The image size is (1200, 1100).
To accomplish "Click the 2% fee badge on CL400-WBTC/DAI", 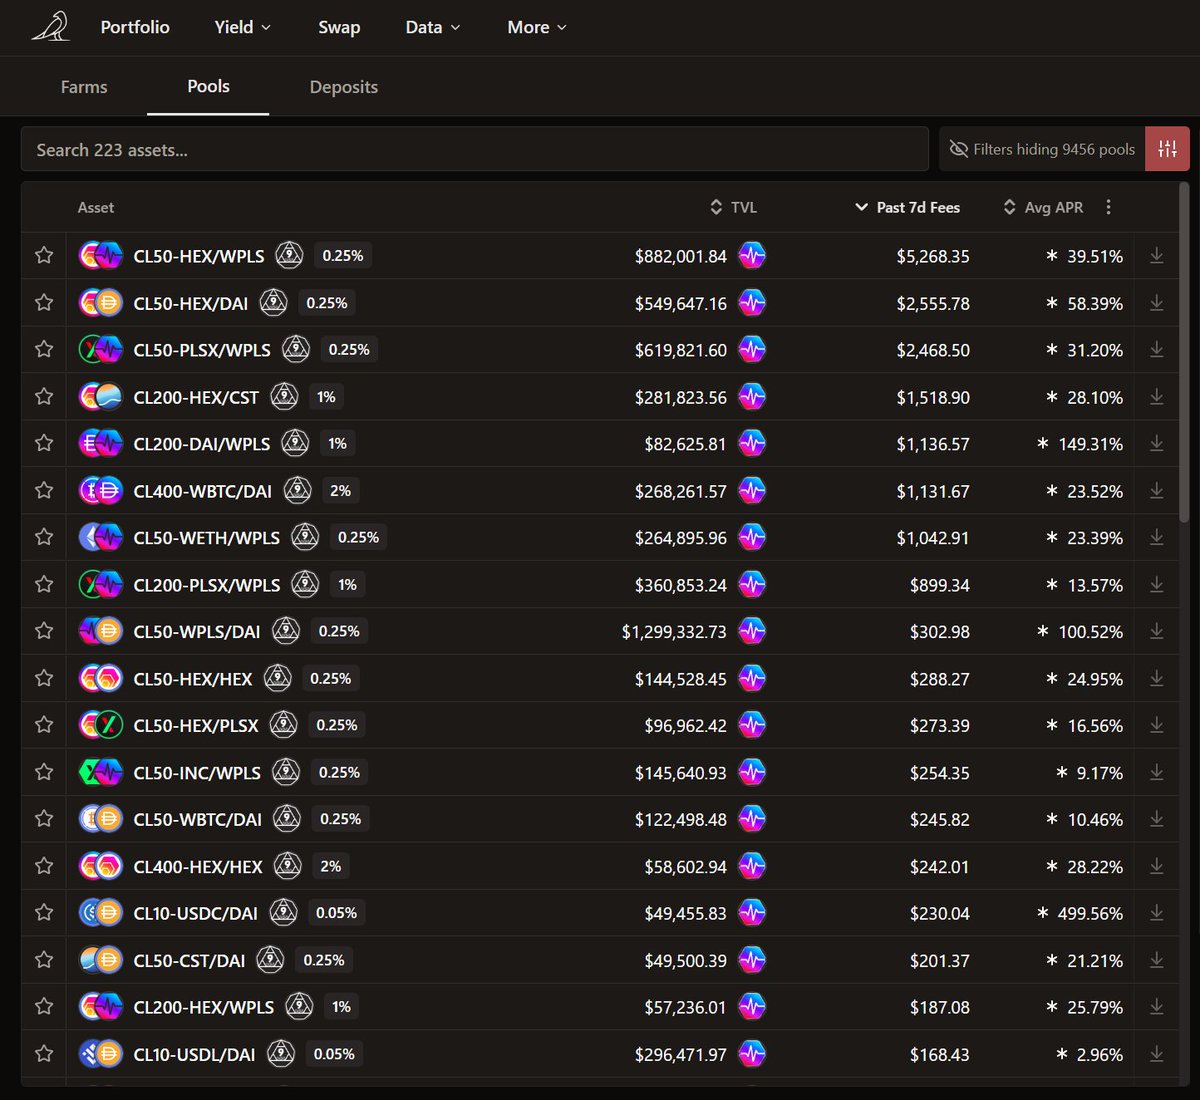I will [x=340, y=491].
